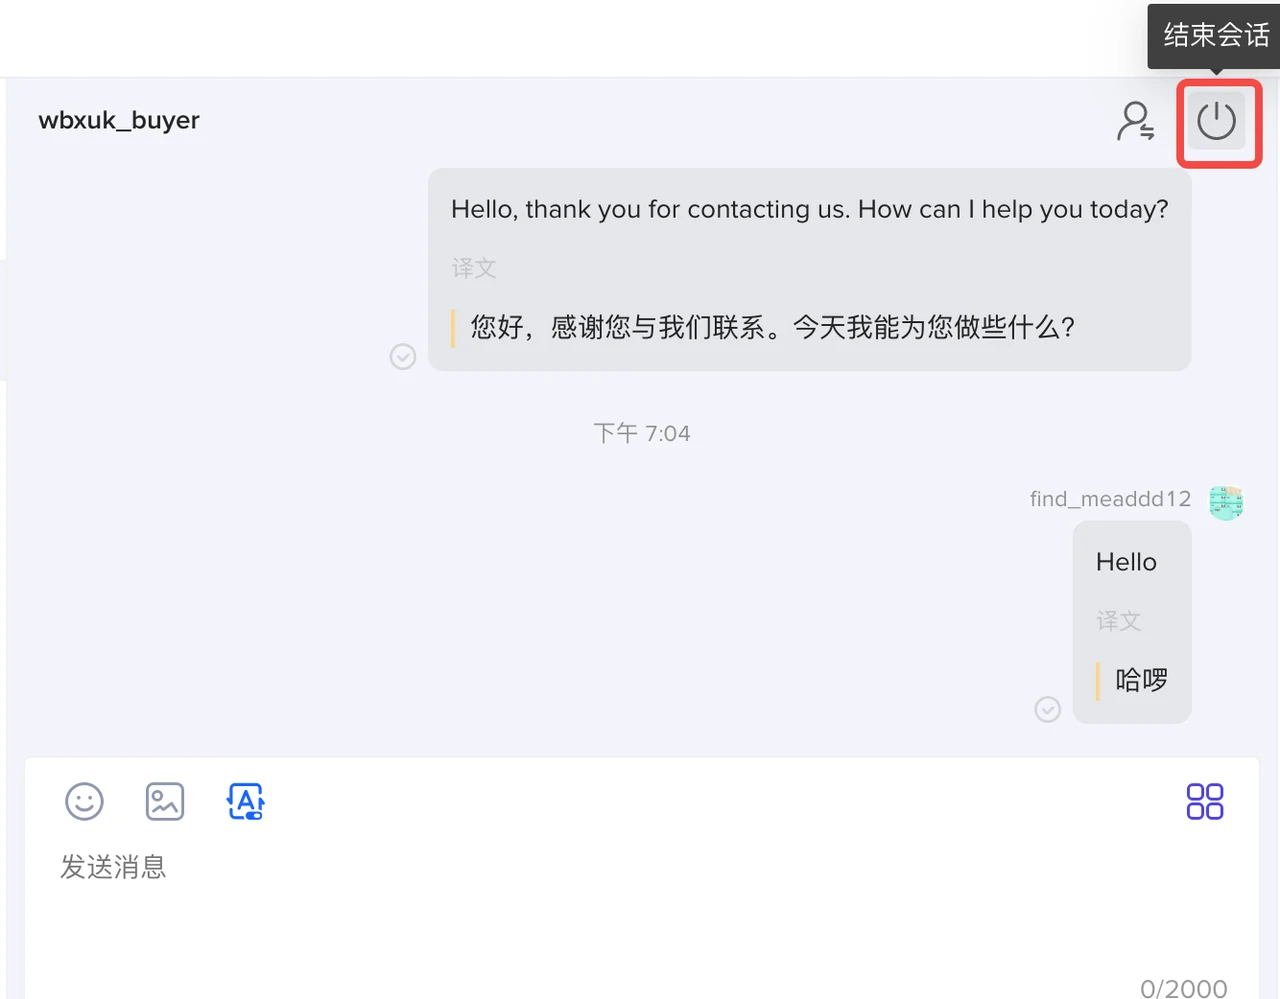Click the 发送消息 message input field

(x=114, y=867)
